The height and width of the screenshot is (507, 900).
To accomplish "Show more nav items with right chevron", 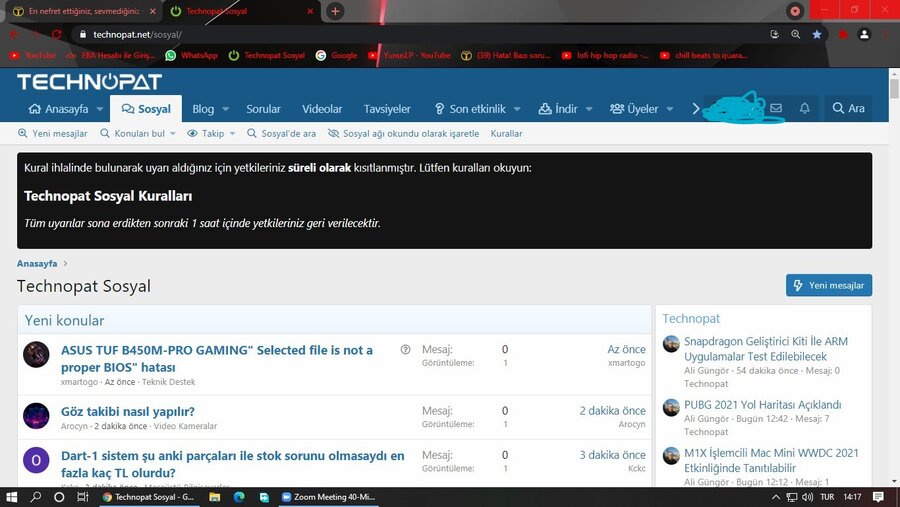I will [696, 109].
